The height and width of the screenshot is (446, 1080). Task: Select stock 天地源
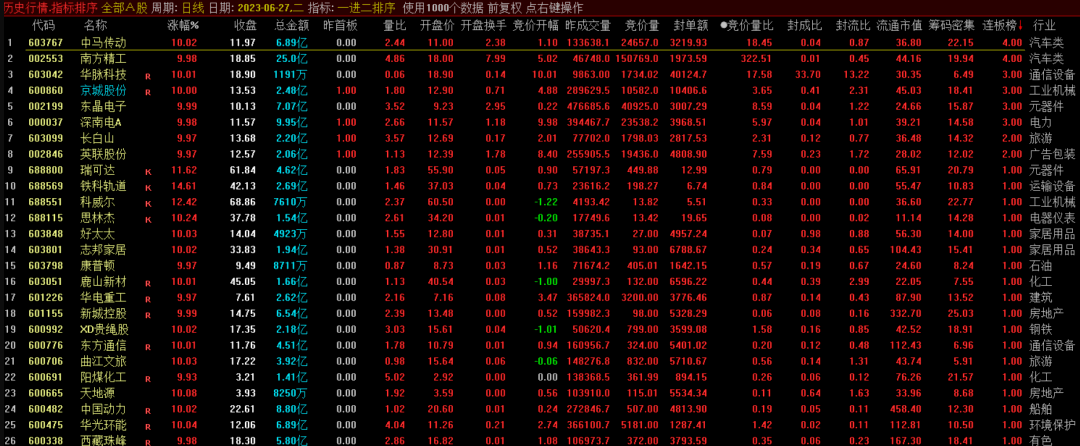(x=98, y=392)
